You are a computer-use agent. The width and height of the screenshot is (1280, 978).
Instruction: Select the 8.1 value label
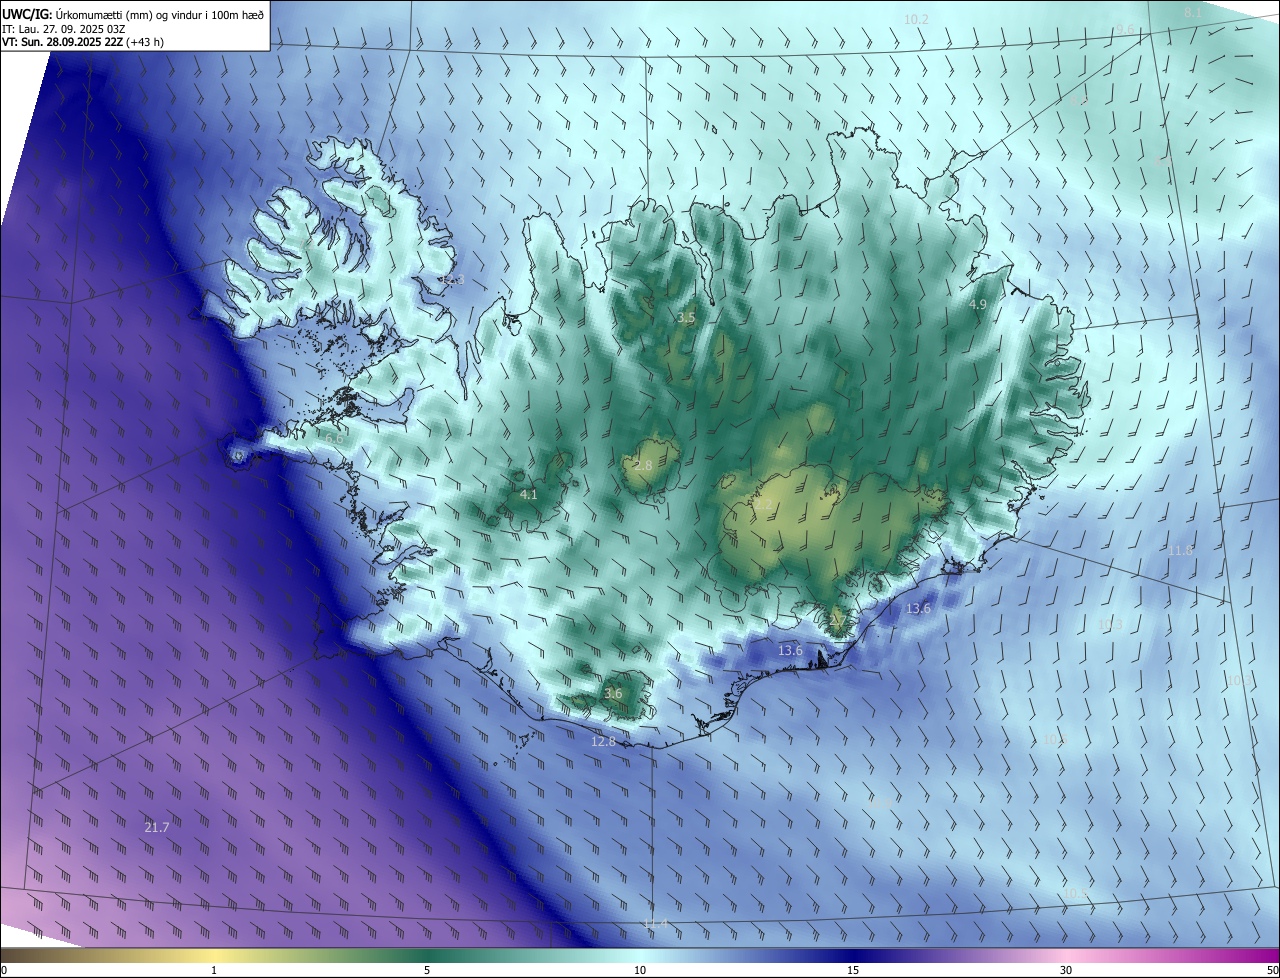1193,12
